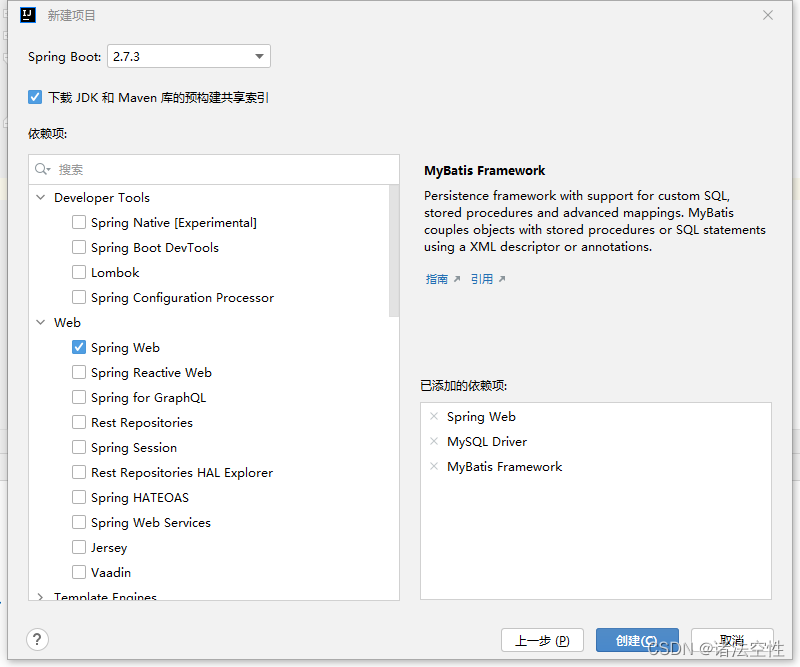Check the Vaadin dependency

pyautogui.click(x=79, y=573)
